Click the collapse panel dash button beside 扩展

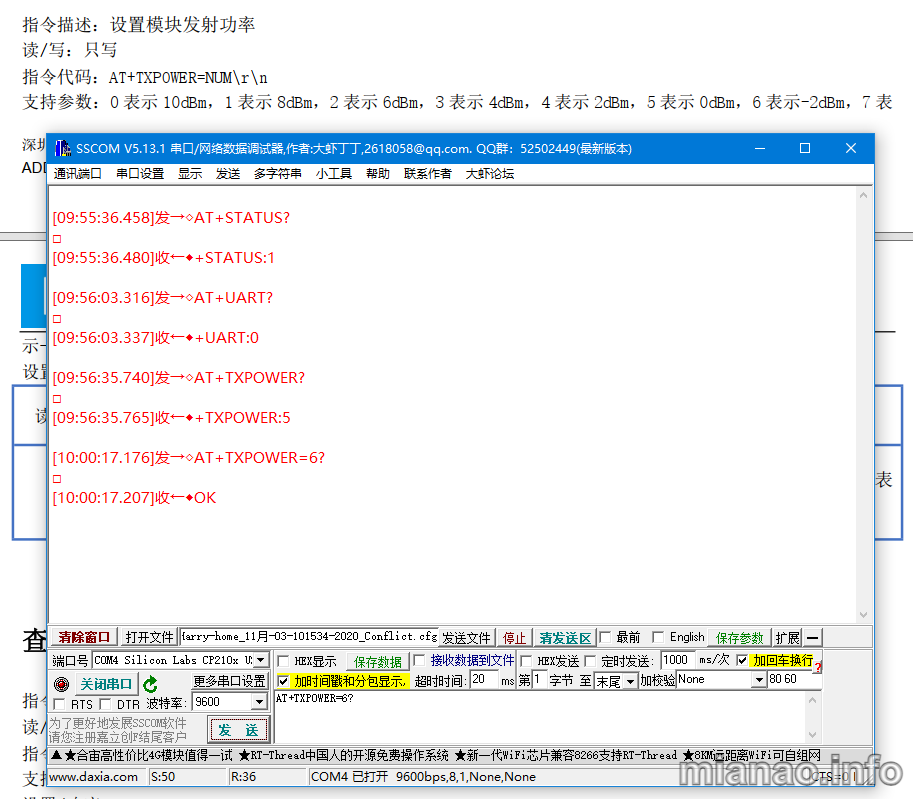coord(812,638)
